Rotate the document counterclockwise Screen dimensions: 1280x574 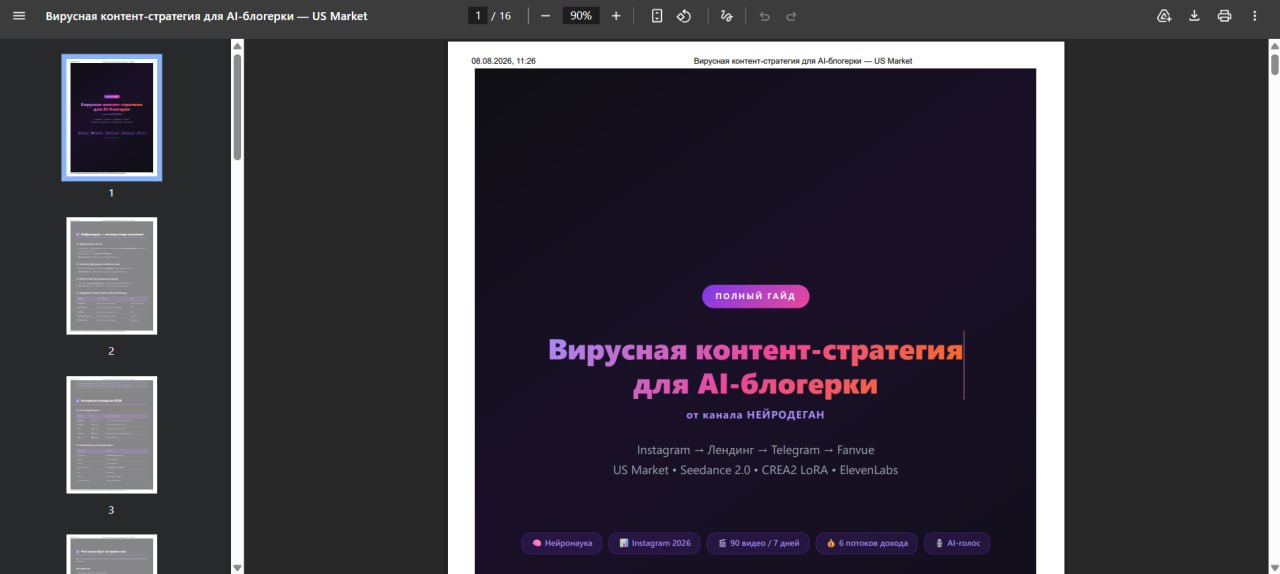tap(684, 16)
